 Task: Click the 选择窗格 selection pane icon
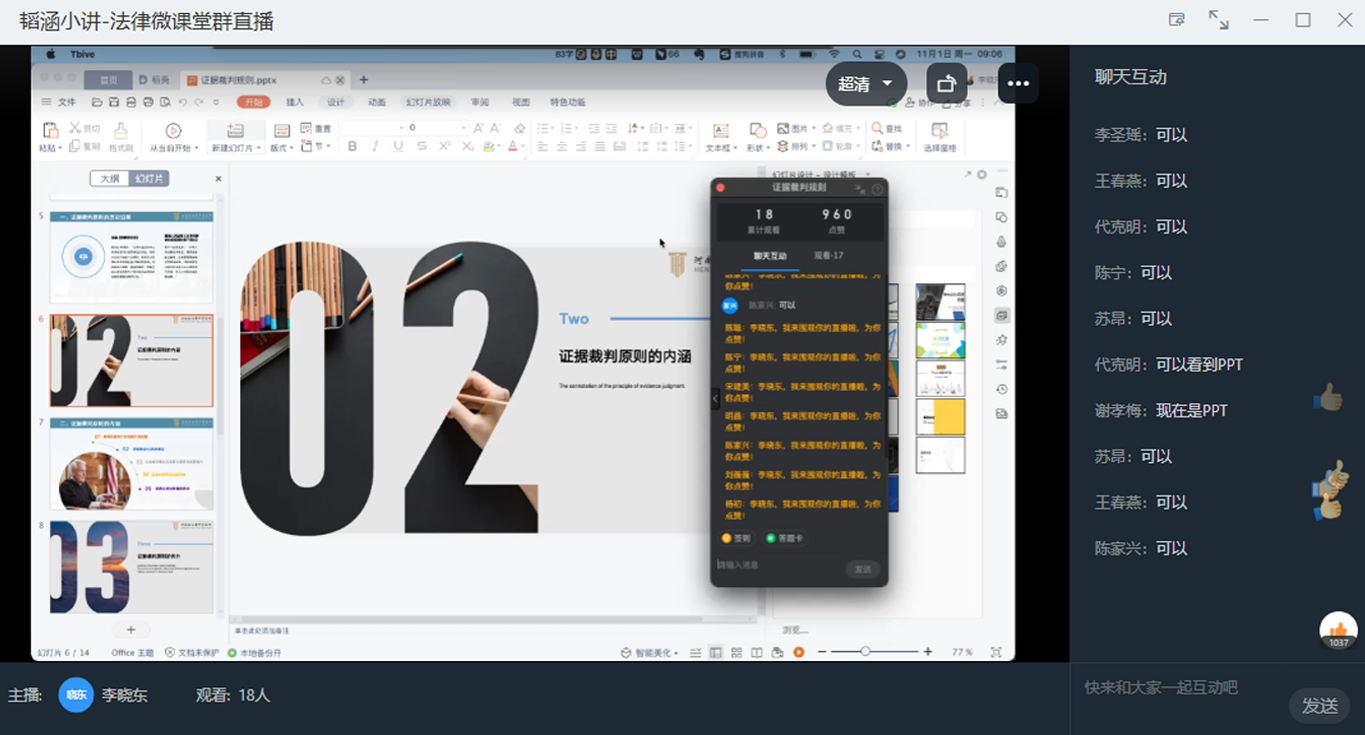[939, 130]
